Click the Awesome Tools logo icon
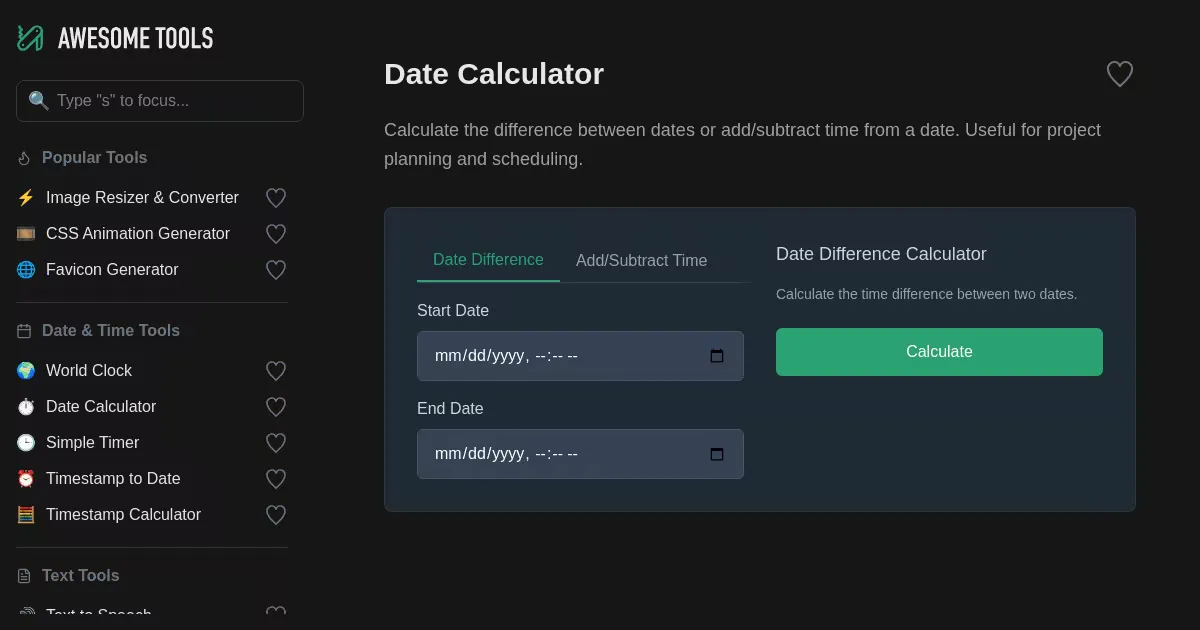1200x630 pixels. [x=30, y=38]
